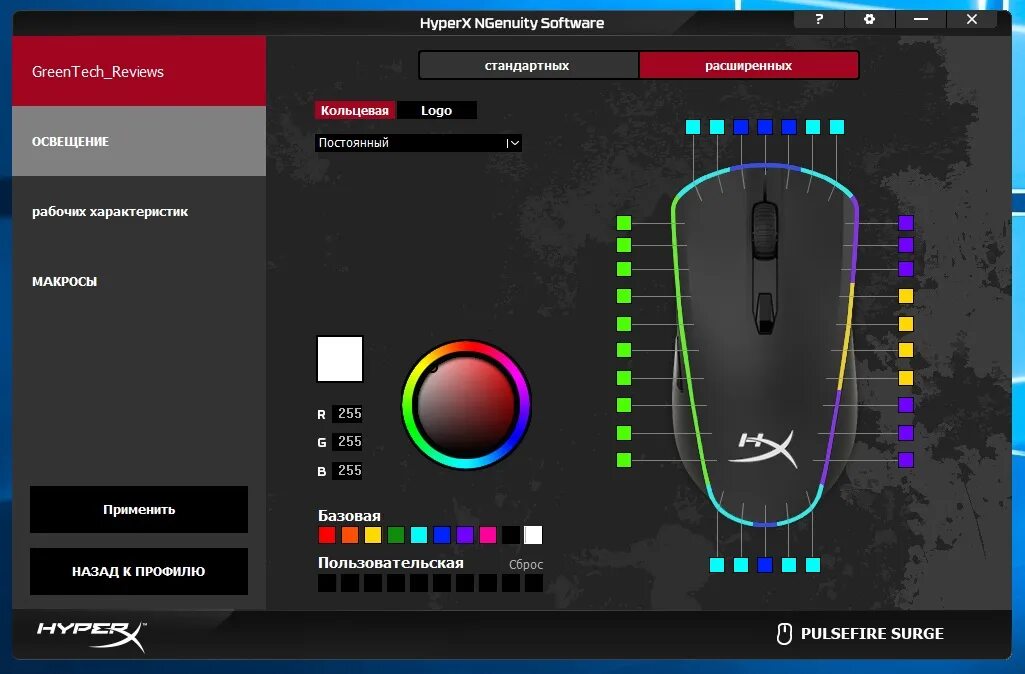Click the HyperX logo in bottom bar
1025x674 pixels.
[x=91, y=635]
